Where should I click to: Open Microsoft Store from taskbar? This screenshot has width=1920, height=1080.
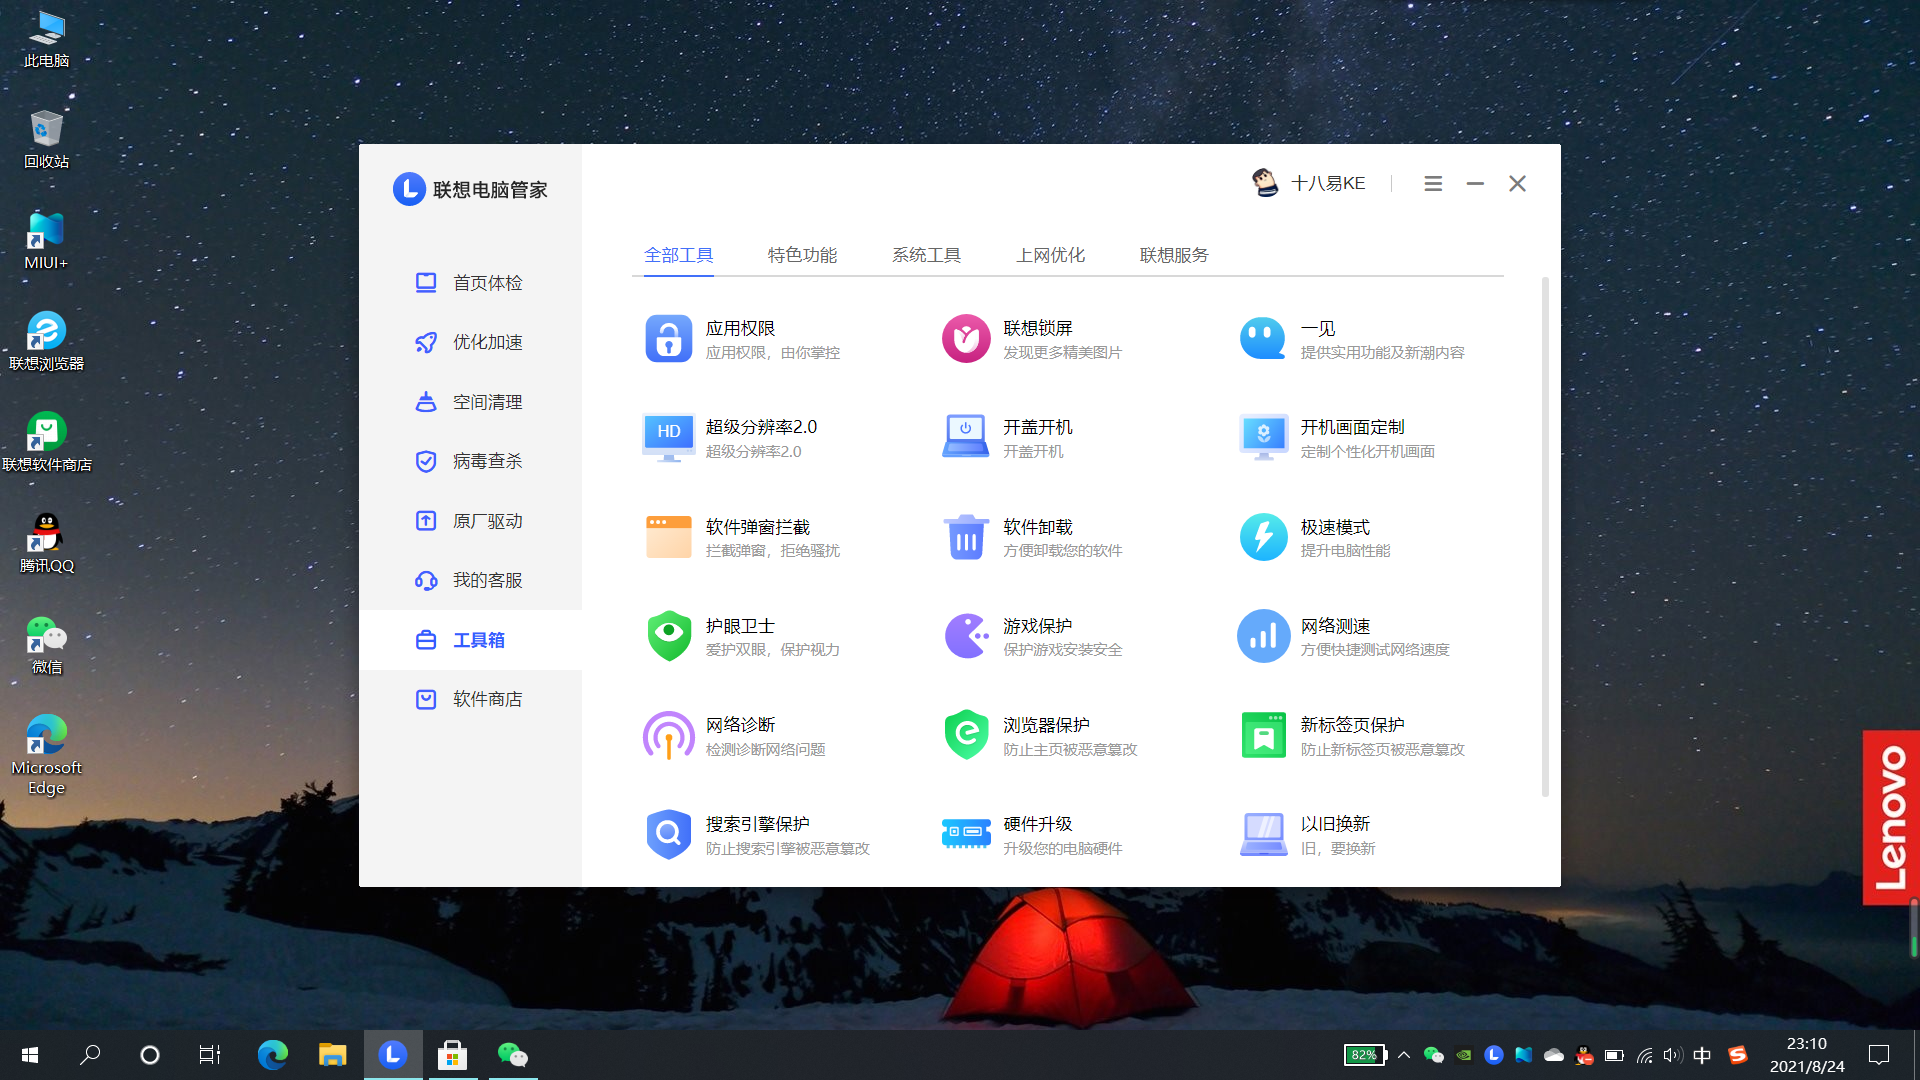coord(452,1055)
